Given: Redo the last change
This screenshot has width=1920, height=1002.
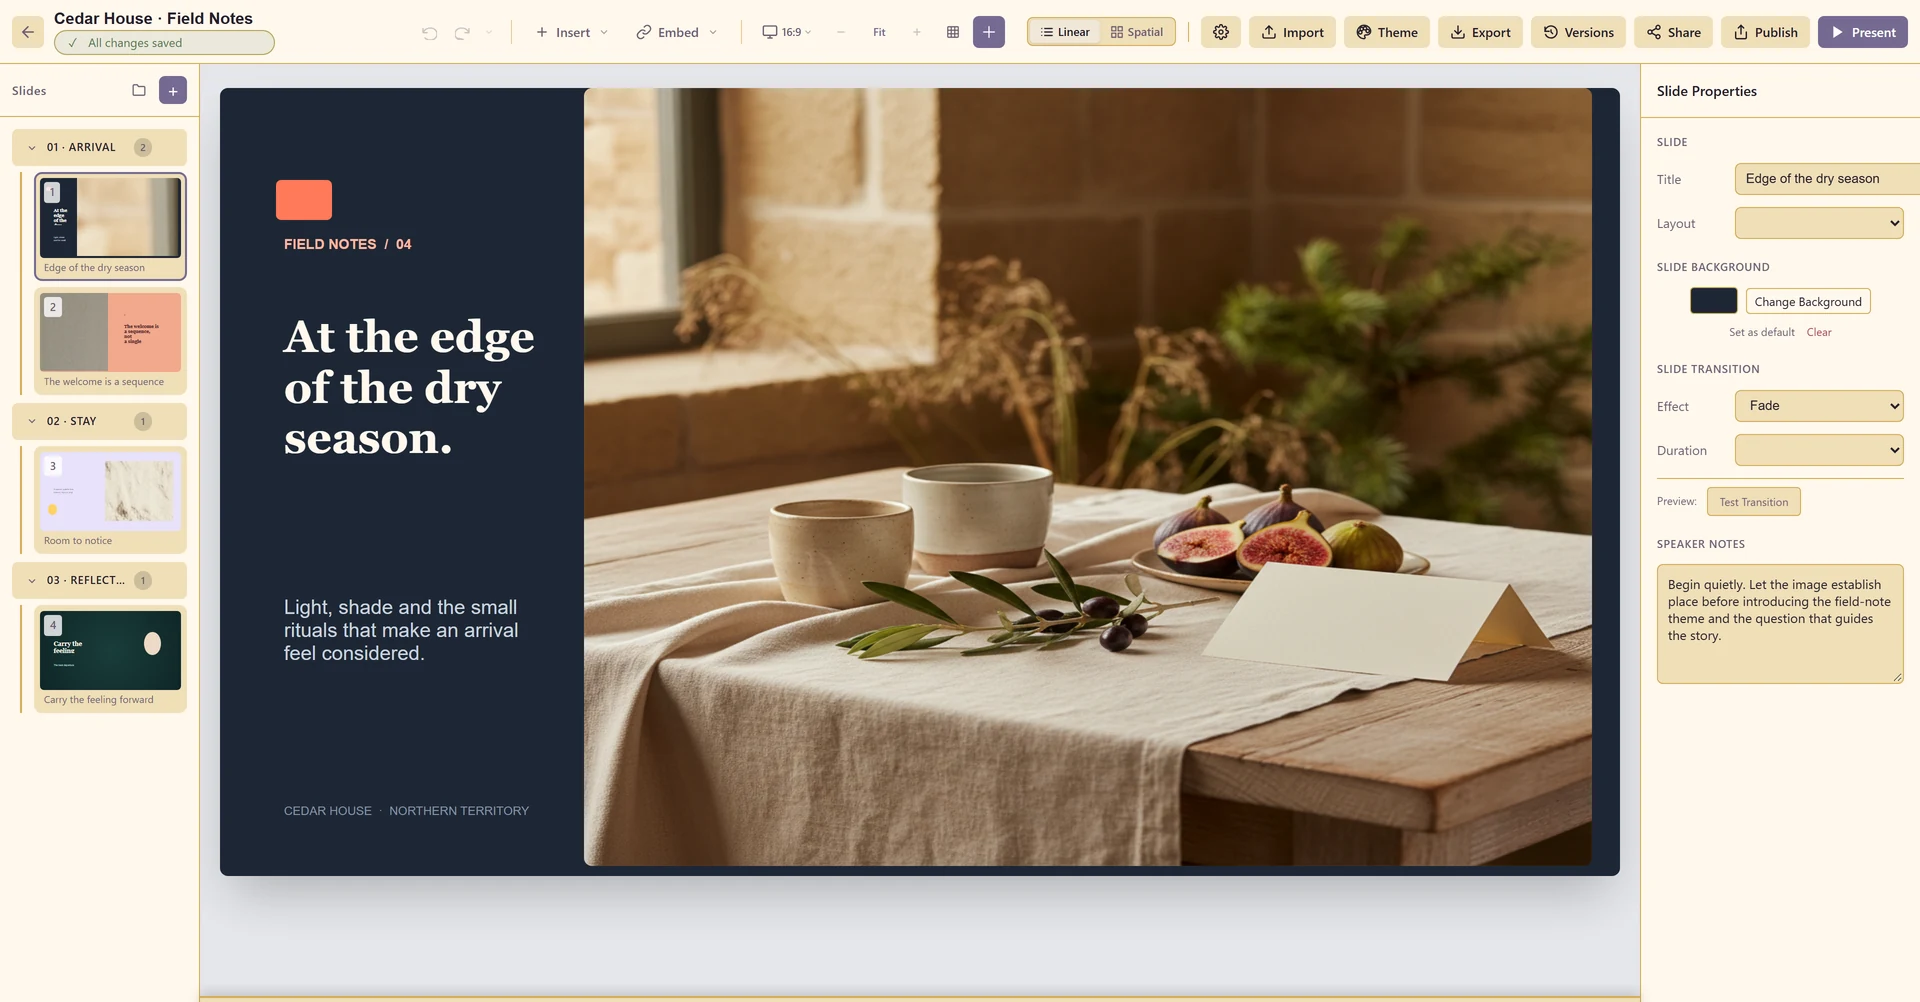Looking at the screenshot, I should click(462, 33).
